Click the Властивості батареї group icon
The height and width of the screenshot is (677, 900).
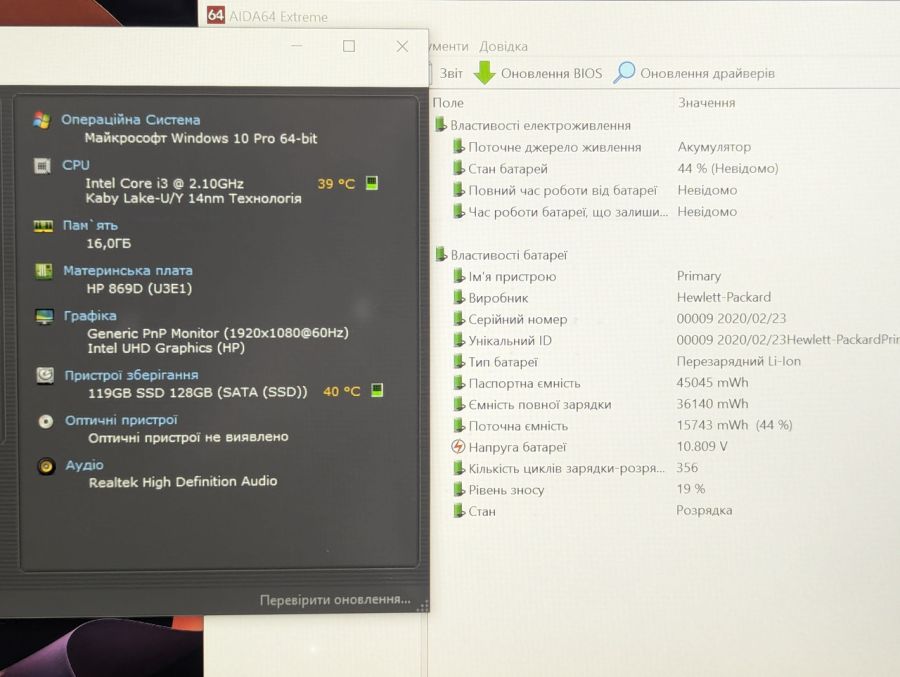click(440, 254)
